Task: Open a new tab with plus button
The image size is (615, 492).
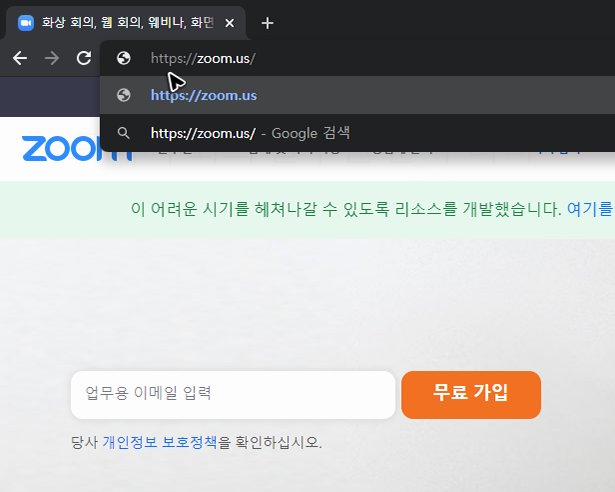Action: click(x=267, y=23)
